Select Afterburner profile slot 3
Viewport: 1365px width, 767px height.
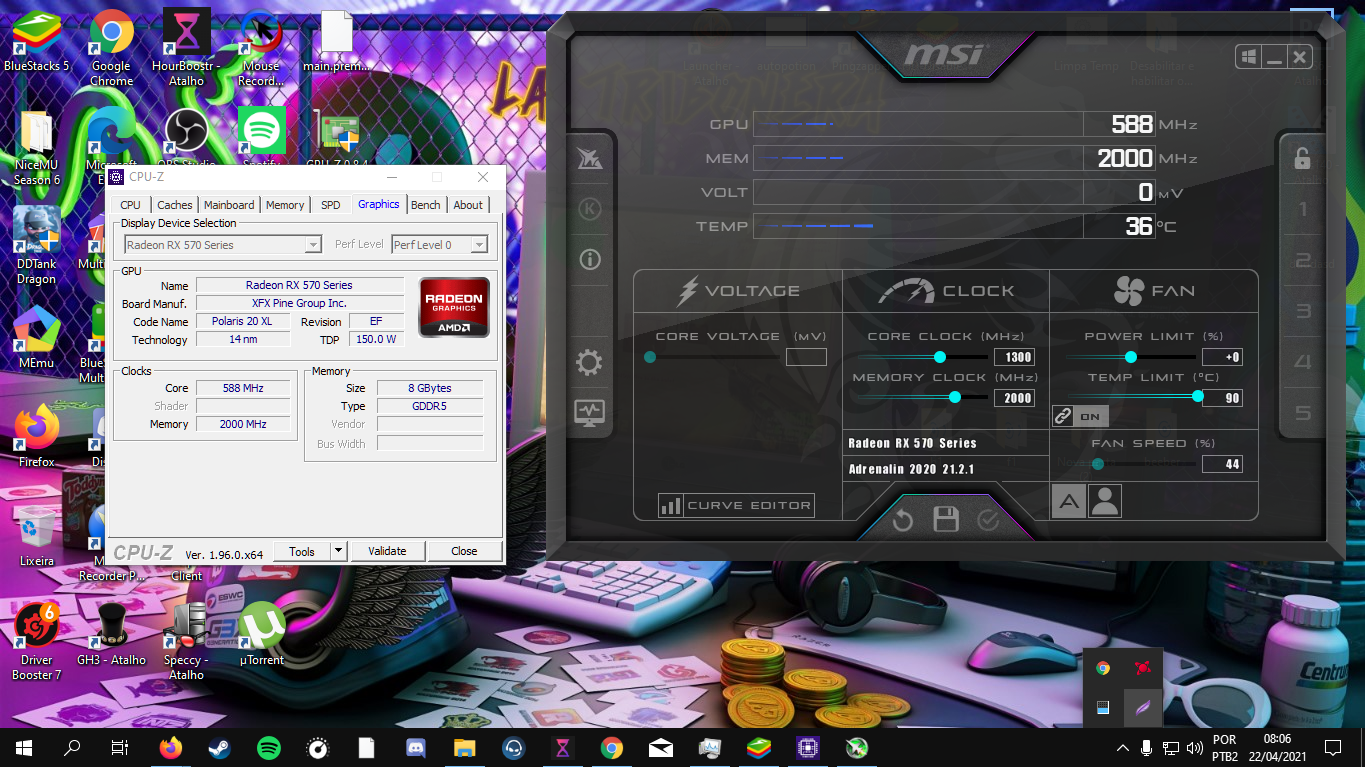[1303, 311]
